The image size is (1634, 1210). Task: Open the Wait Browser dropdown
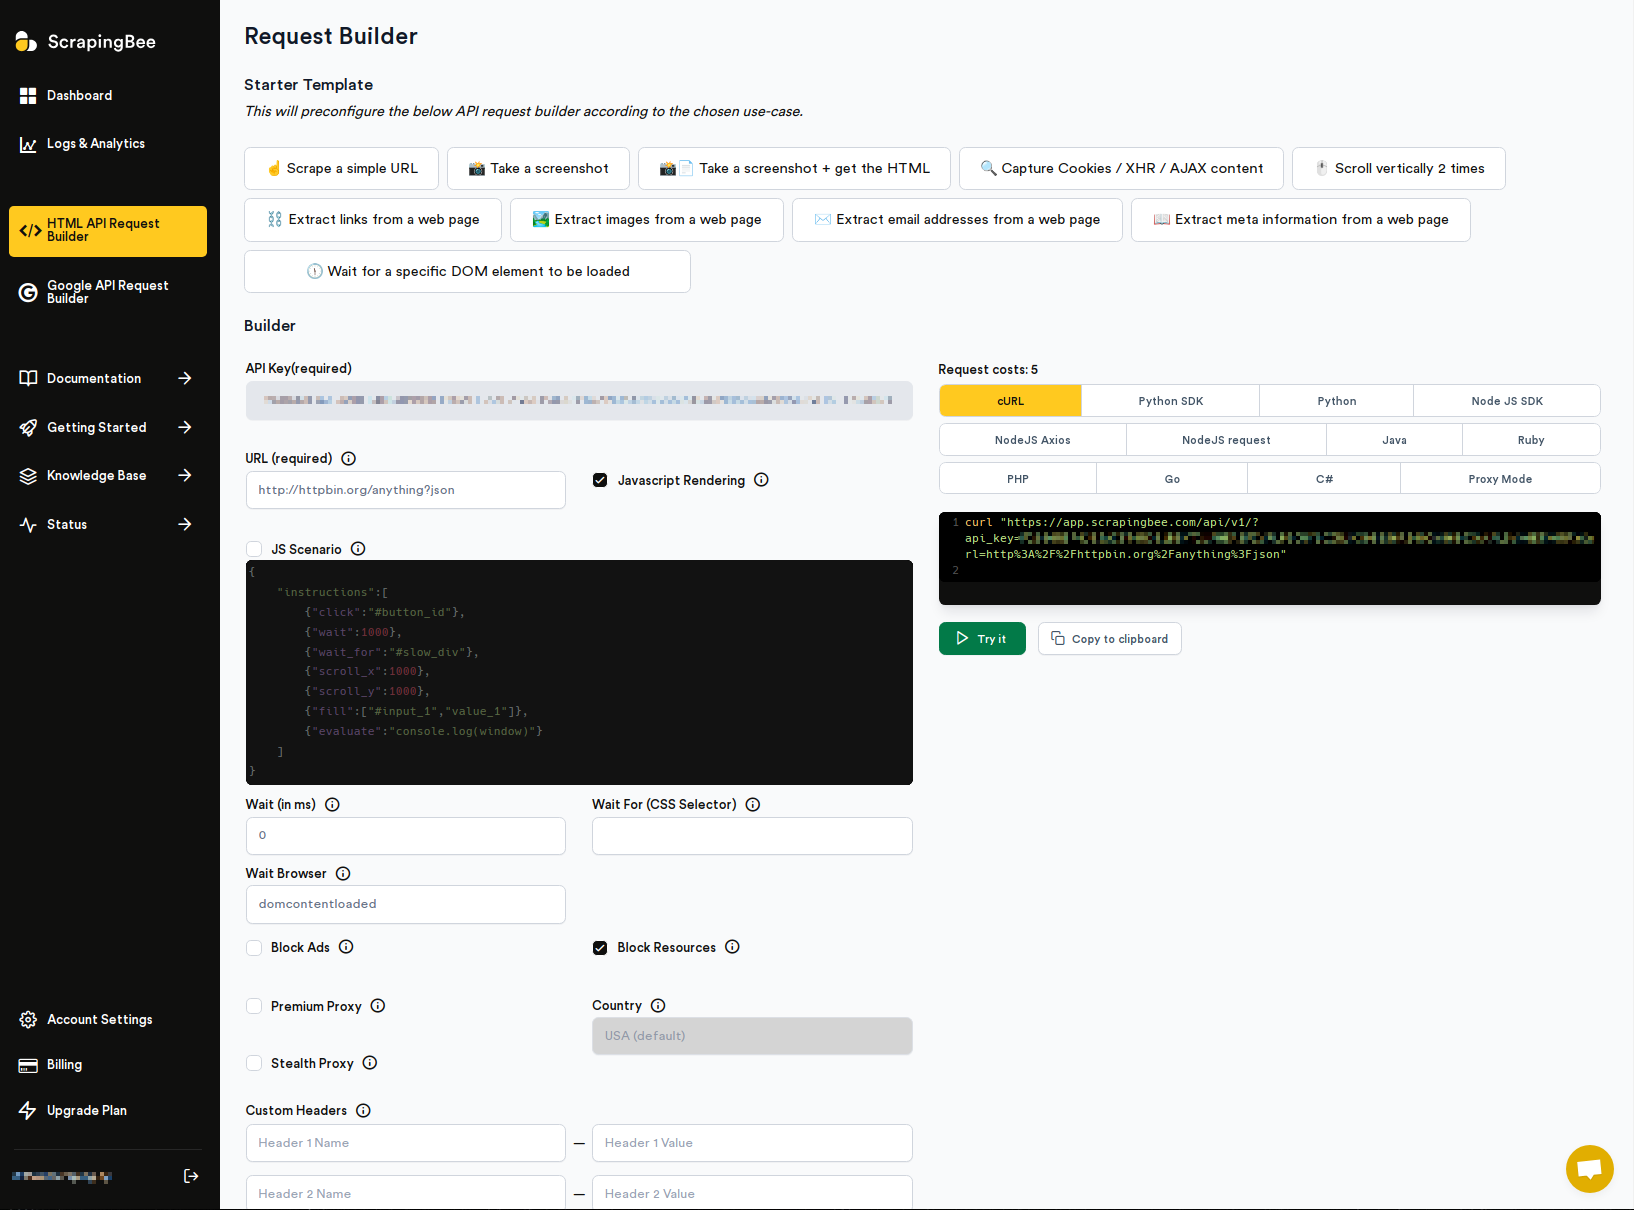(406, 904)
